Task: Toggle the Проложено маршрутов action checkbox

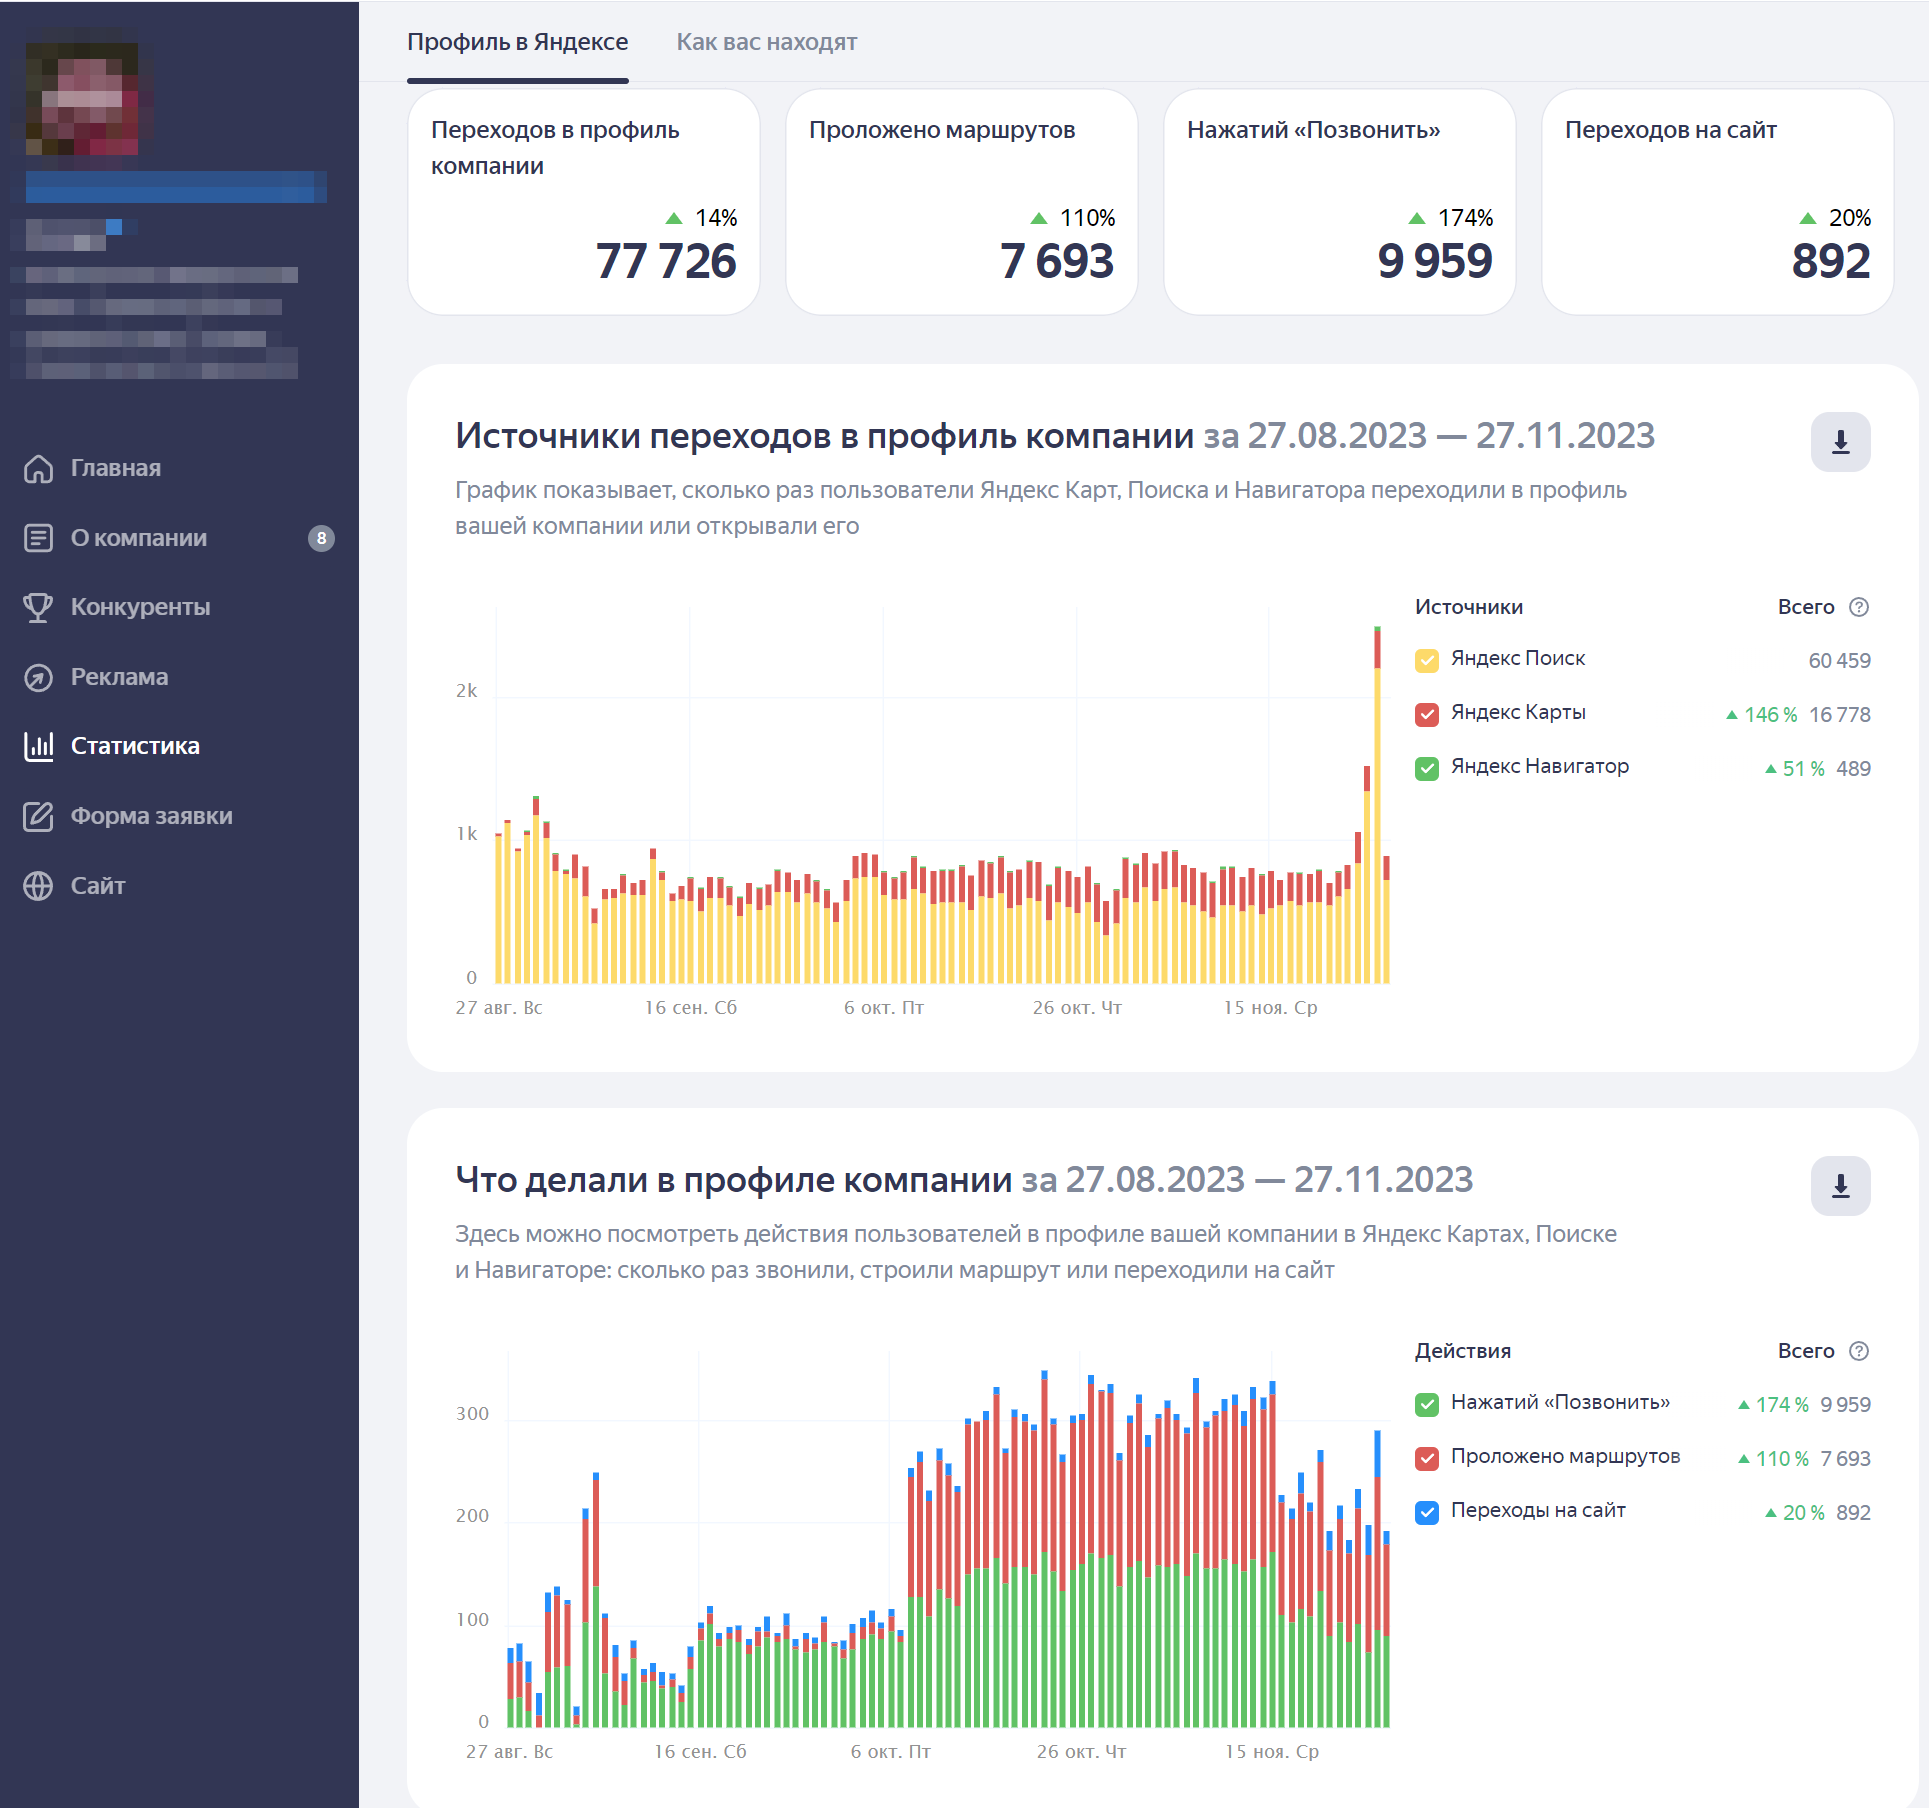Action: [x=1427, y=1458]
